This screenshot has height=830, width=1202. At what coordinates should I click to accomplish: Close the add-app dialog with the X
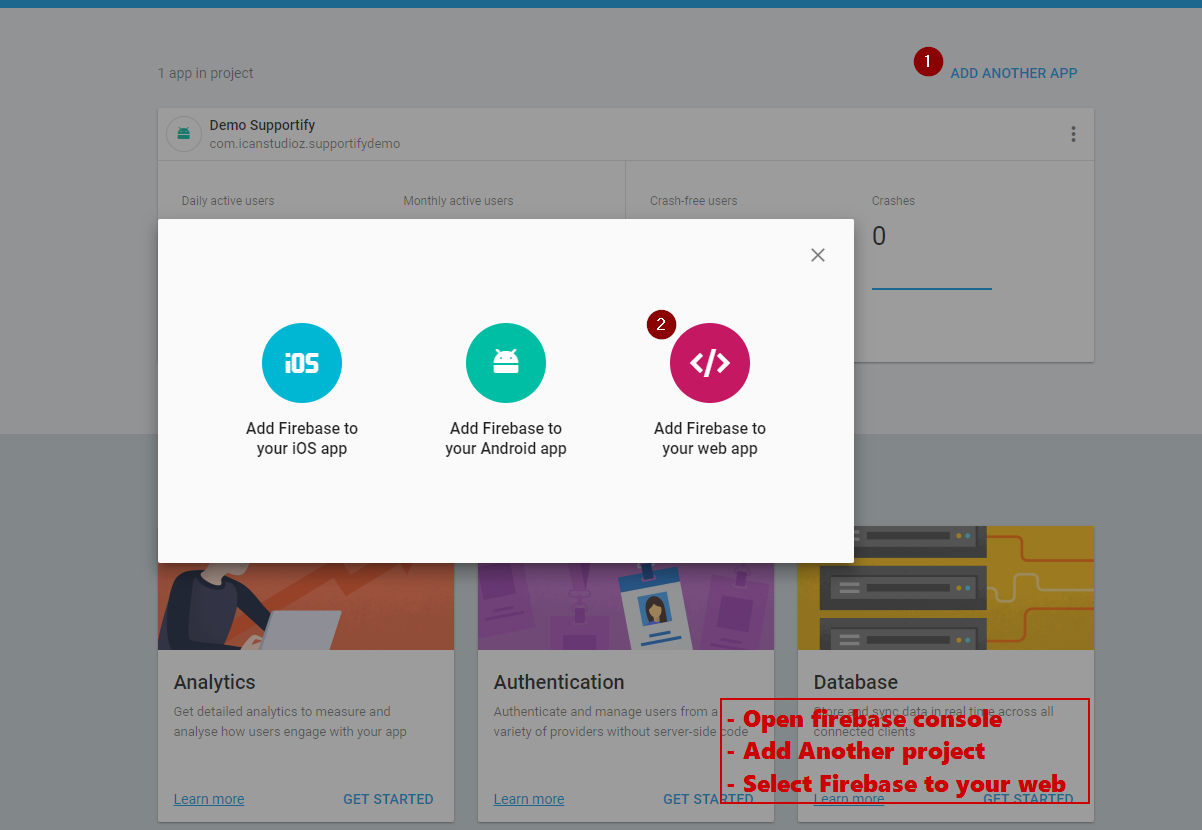point(818,255)
